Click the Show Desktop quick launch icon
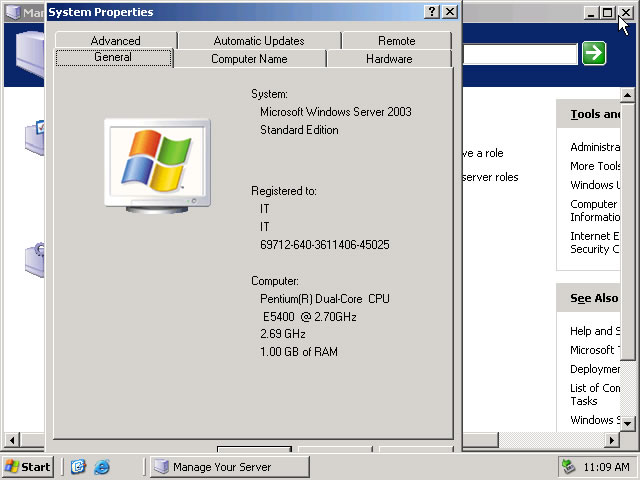This screenshot has width=640, height=480. (78, 467)
